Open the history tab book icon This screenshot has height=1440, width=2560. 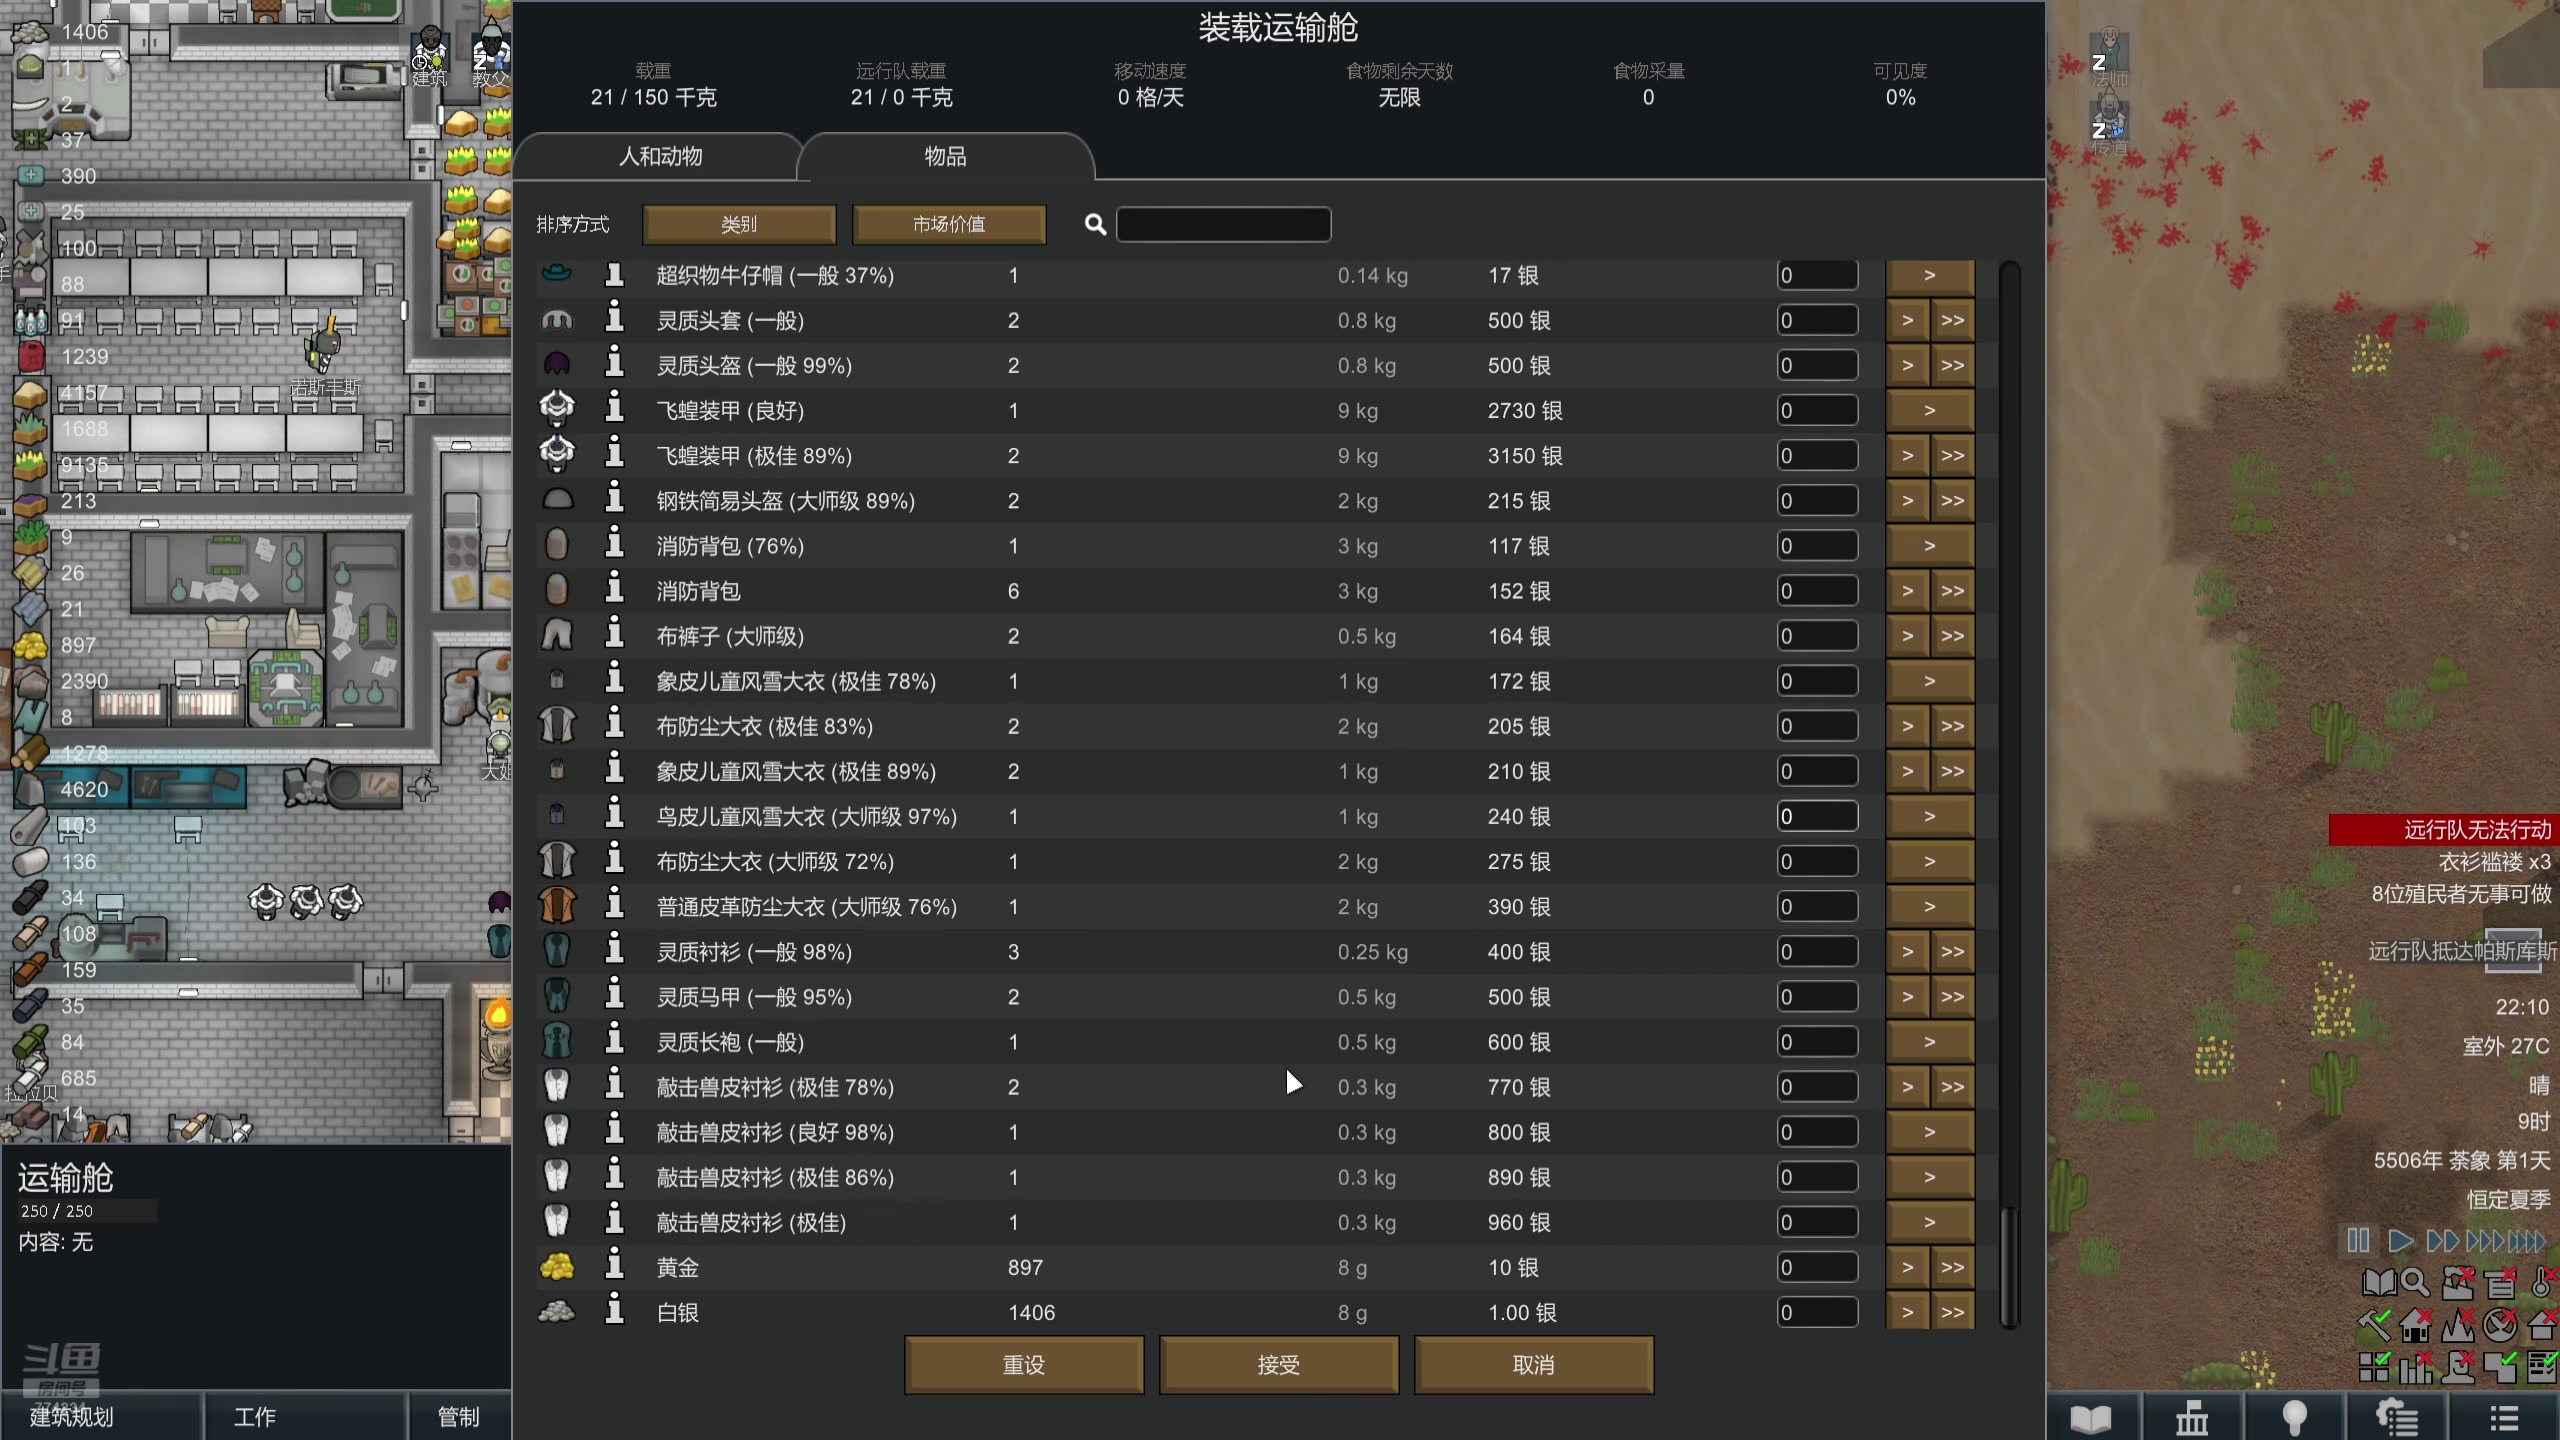coord(2091,1417)
